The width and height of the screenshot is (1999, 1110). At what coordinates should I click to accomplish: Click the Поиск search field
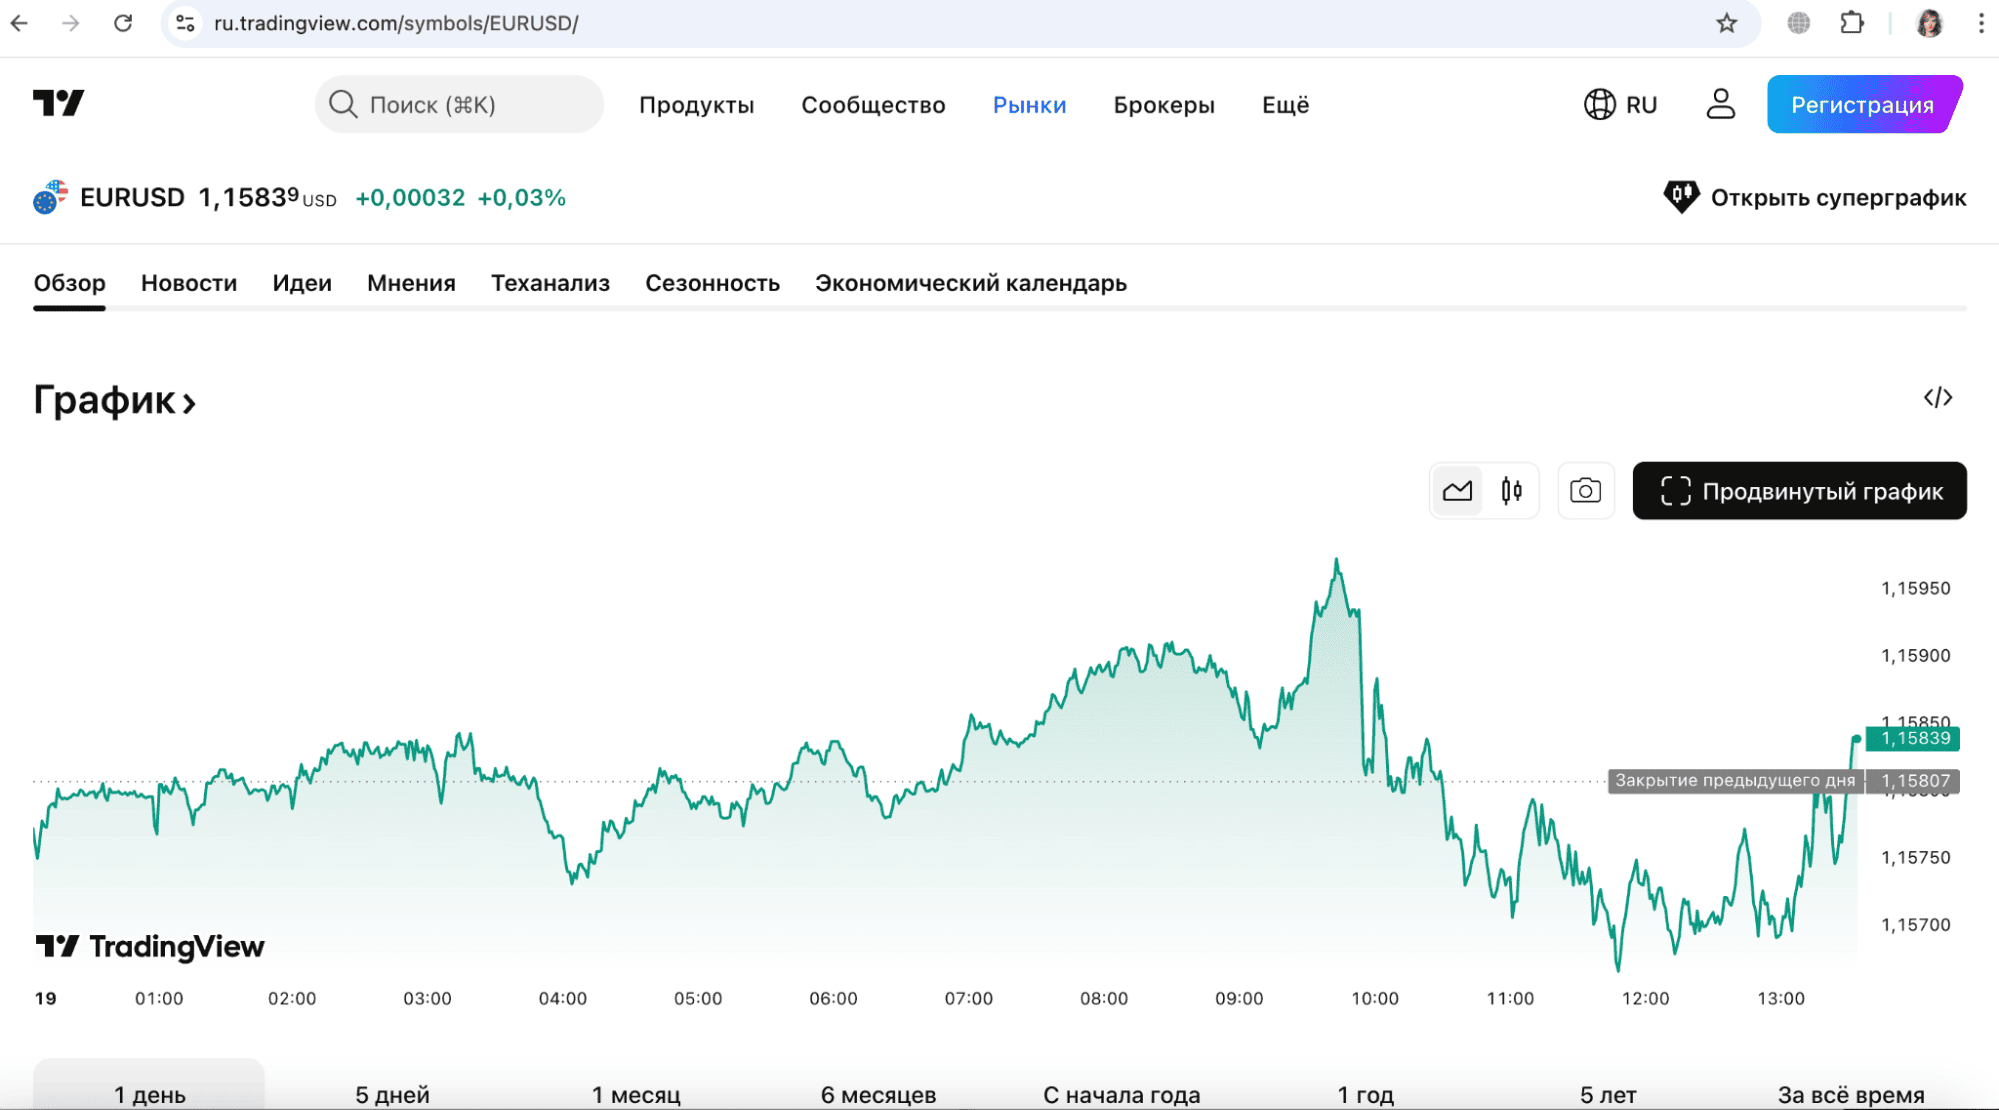(459, 104)
